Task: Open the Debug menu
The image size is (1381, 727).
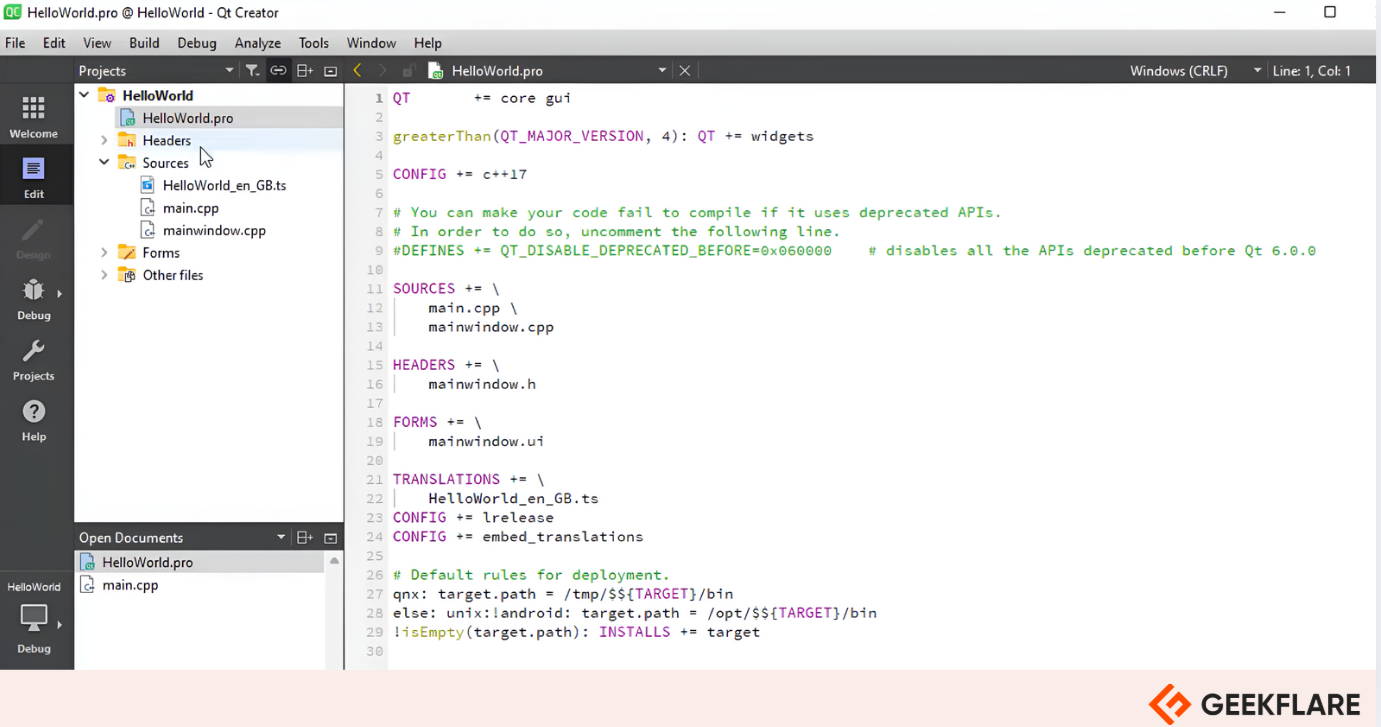Action: (197, 43)
